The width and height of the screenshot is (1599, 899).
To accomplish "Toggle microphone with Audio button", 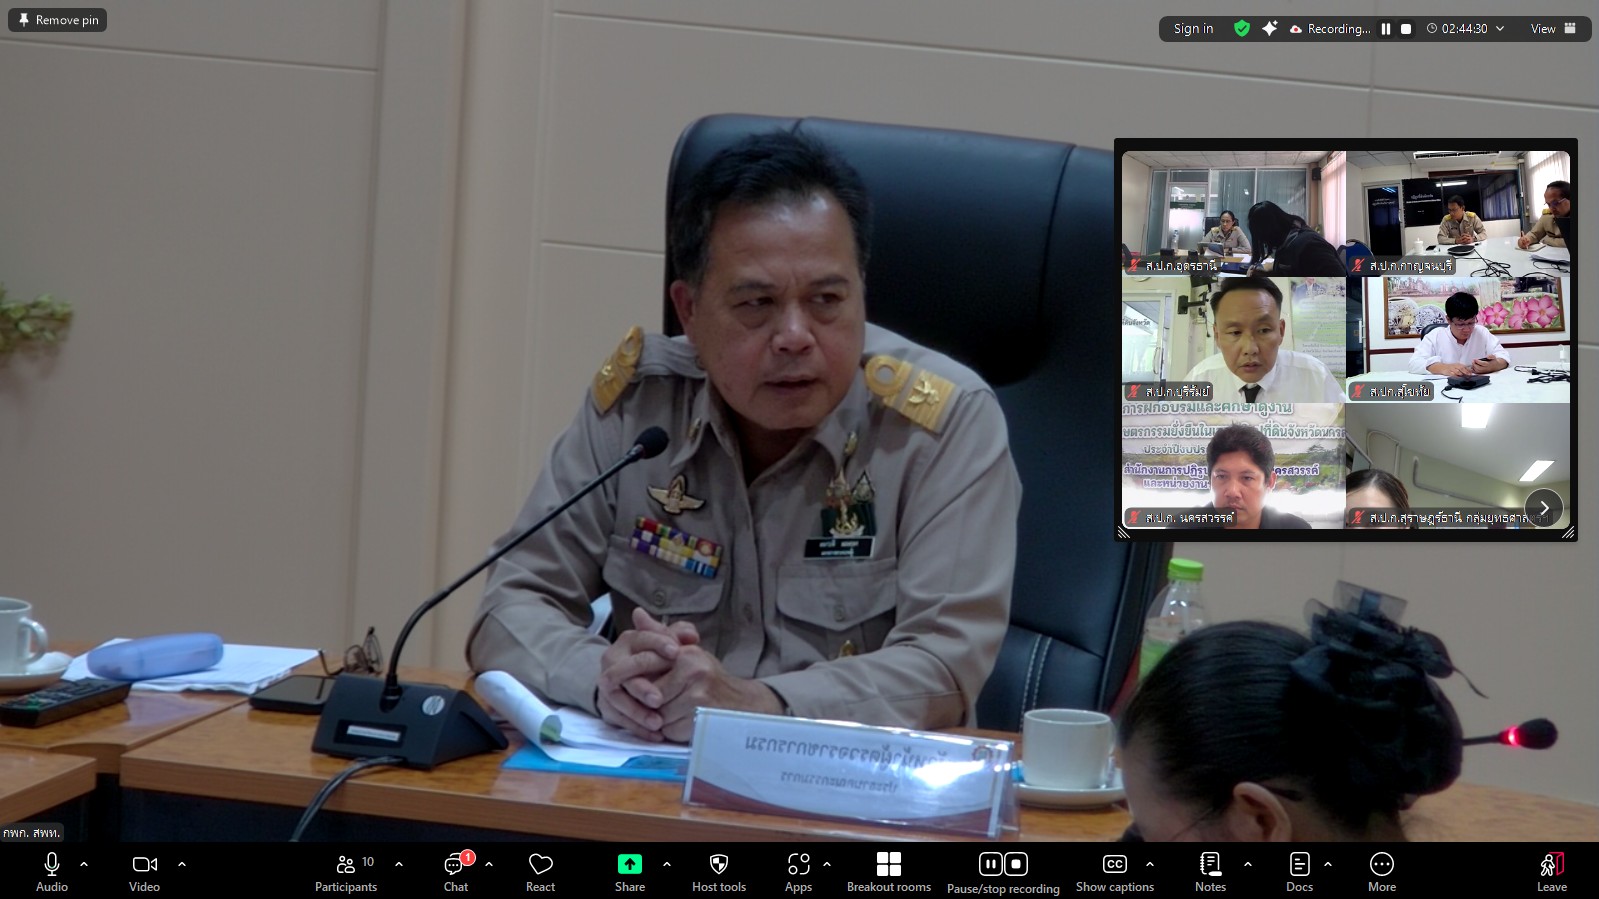I will 52,871.
